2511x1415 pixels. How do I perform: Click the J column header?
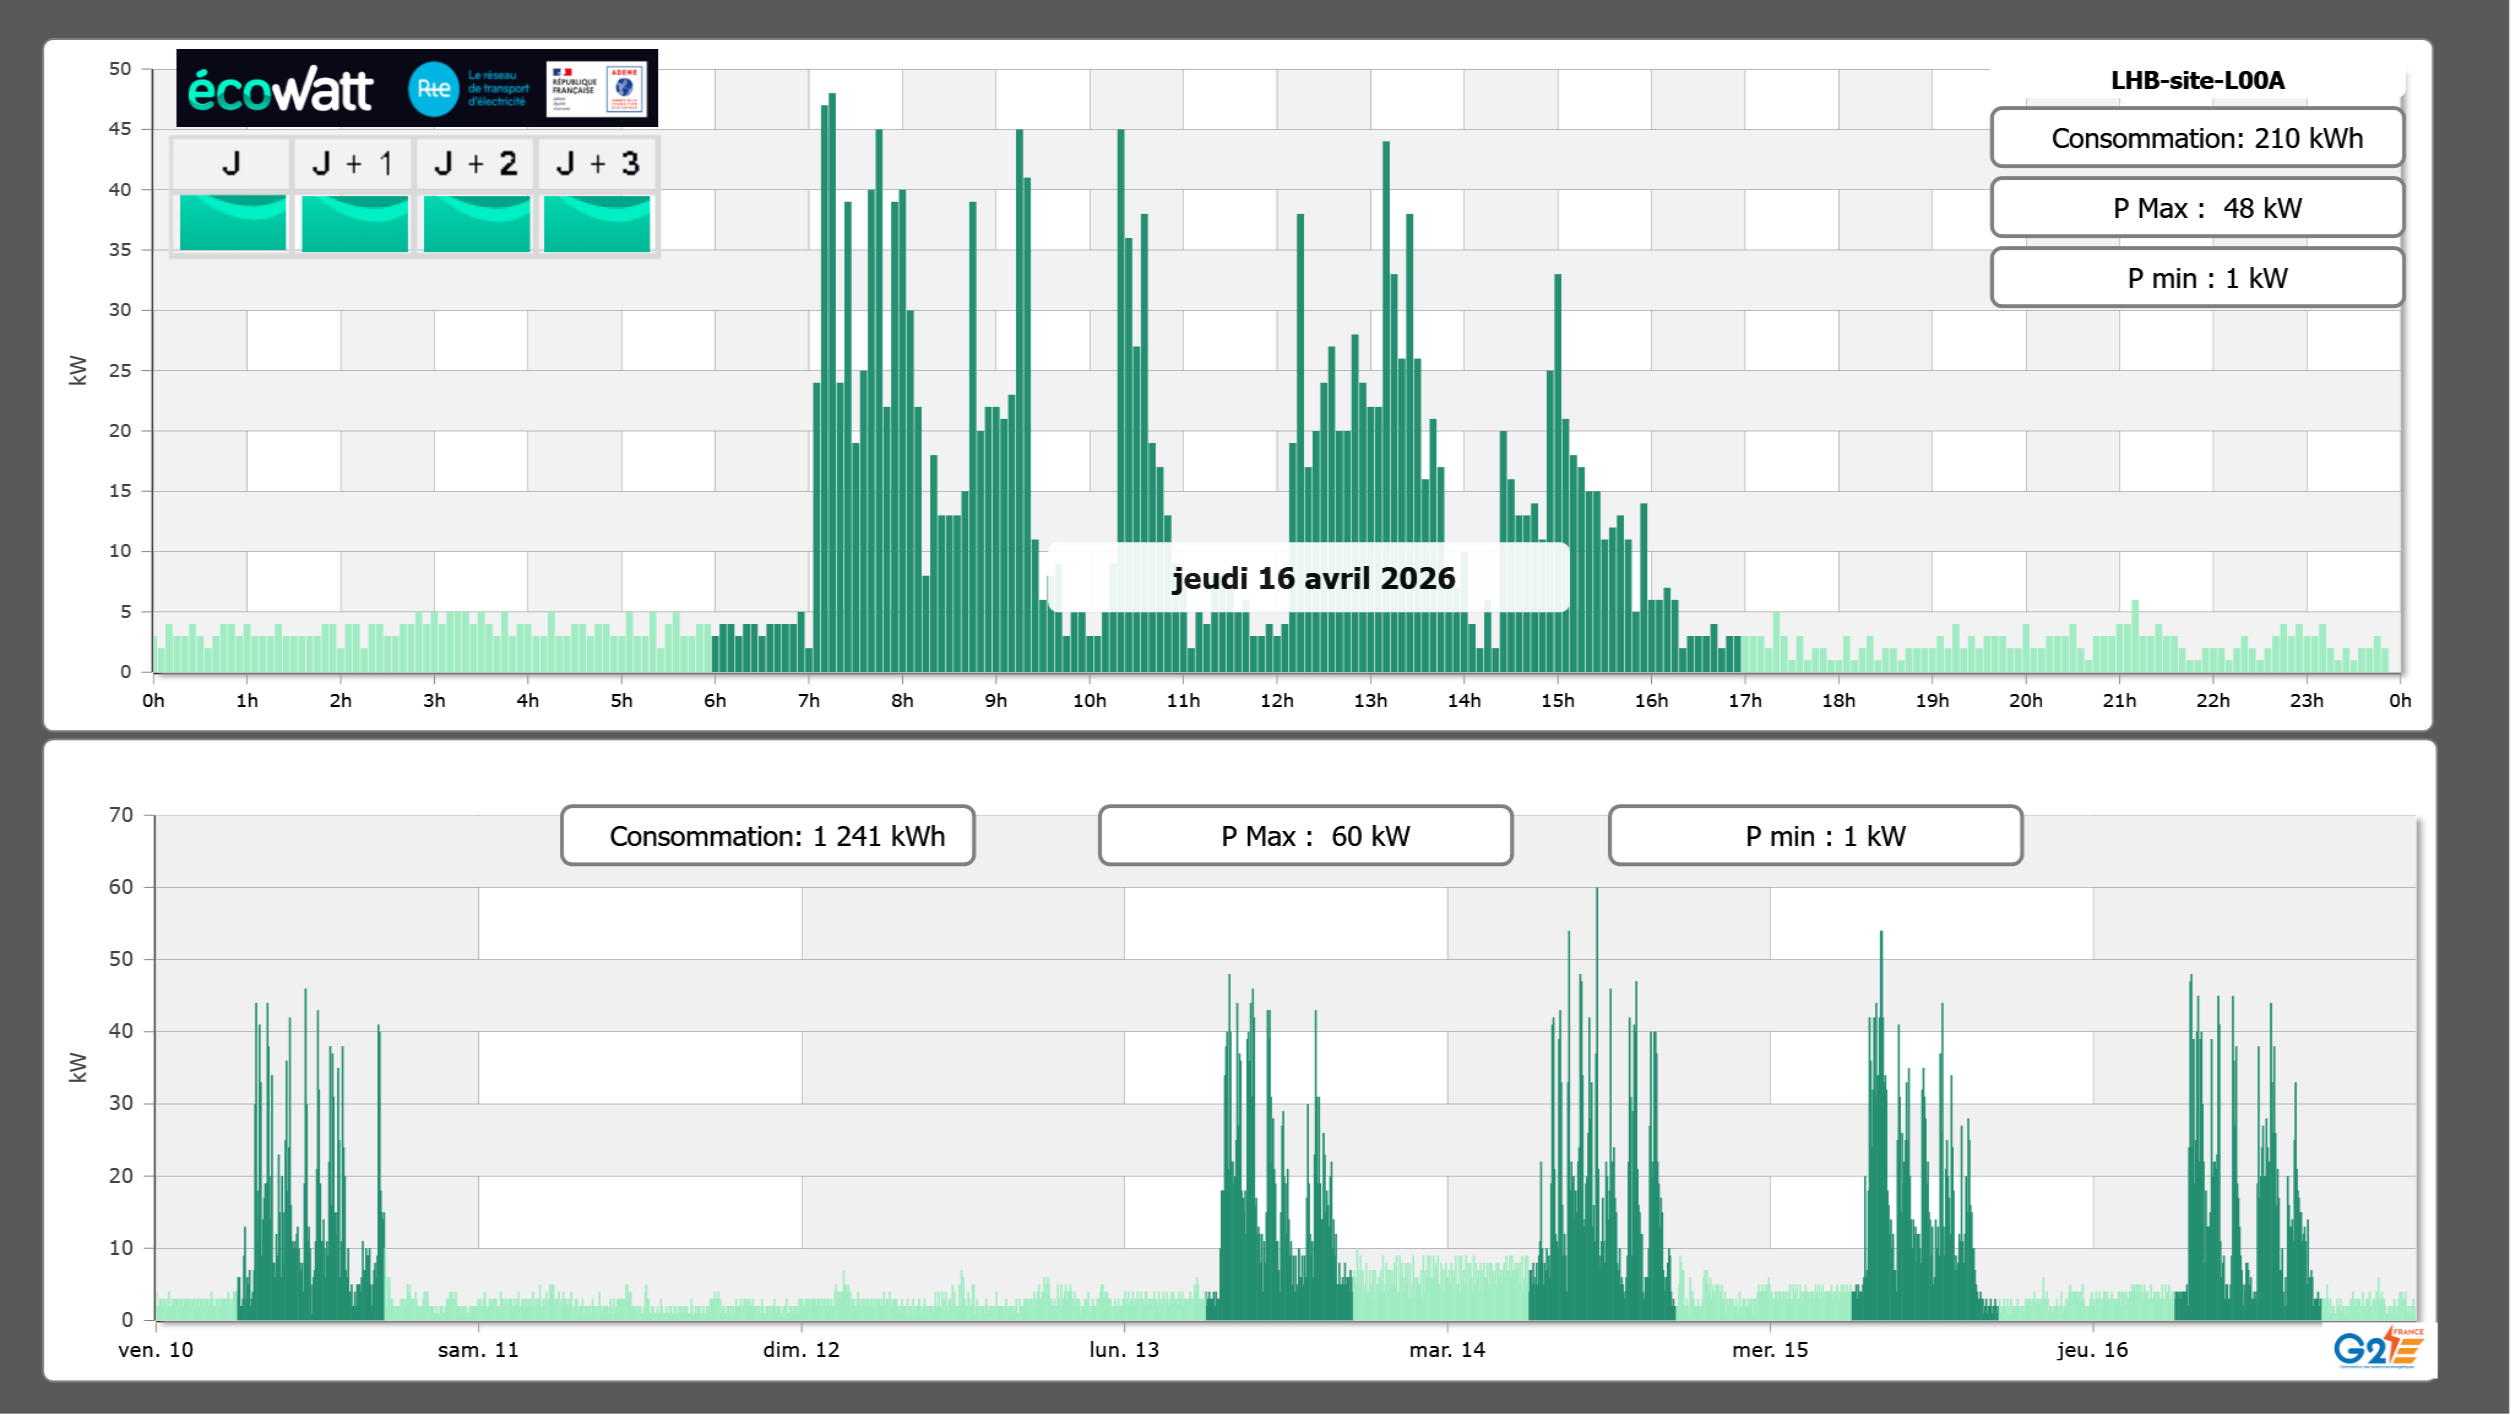(x=231, y=163)
